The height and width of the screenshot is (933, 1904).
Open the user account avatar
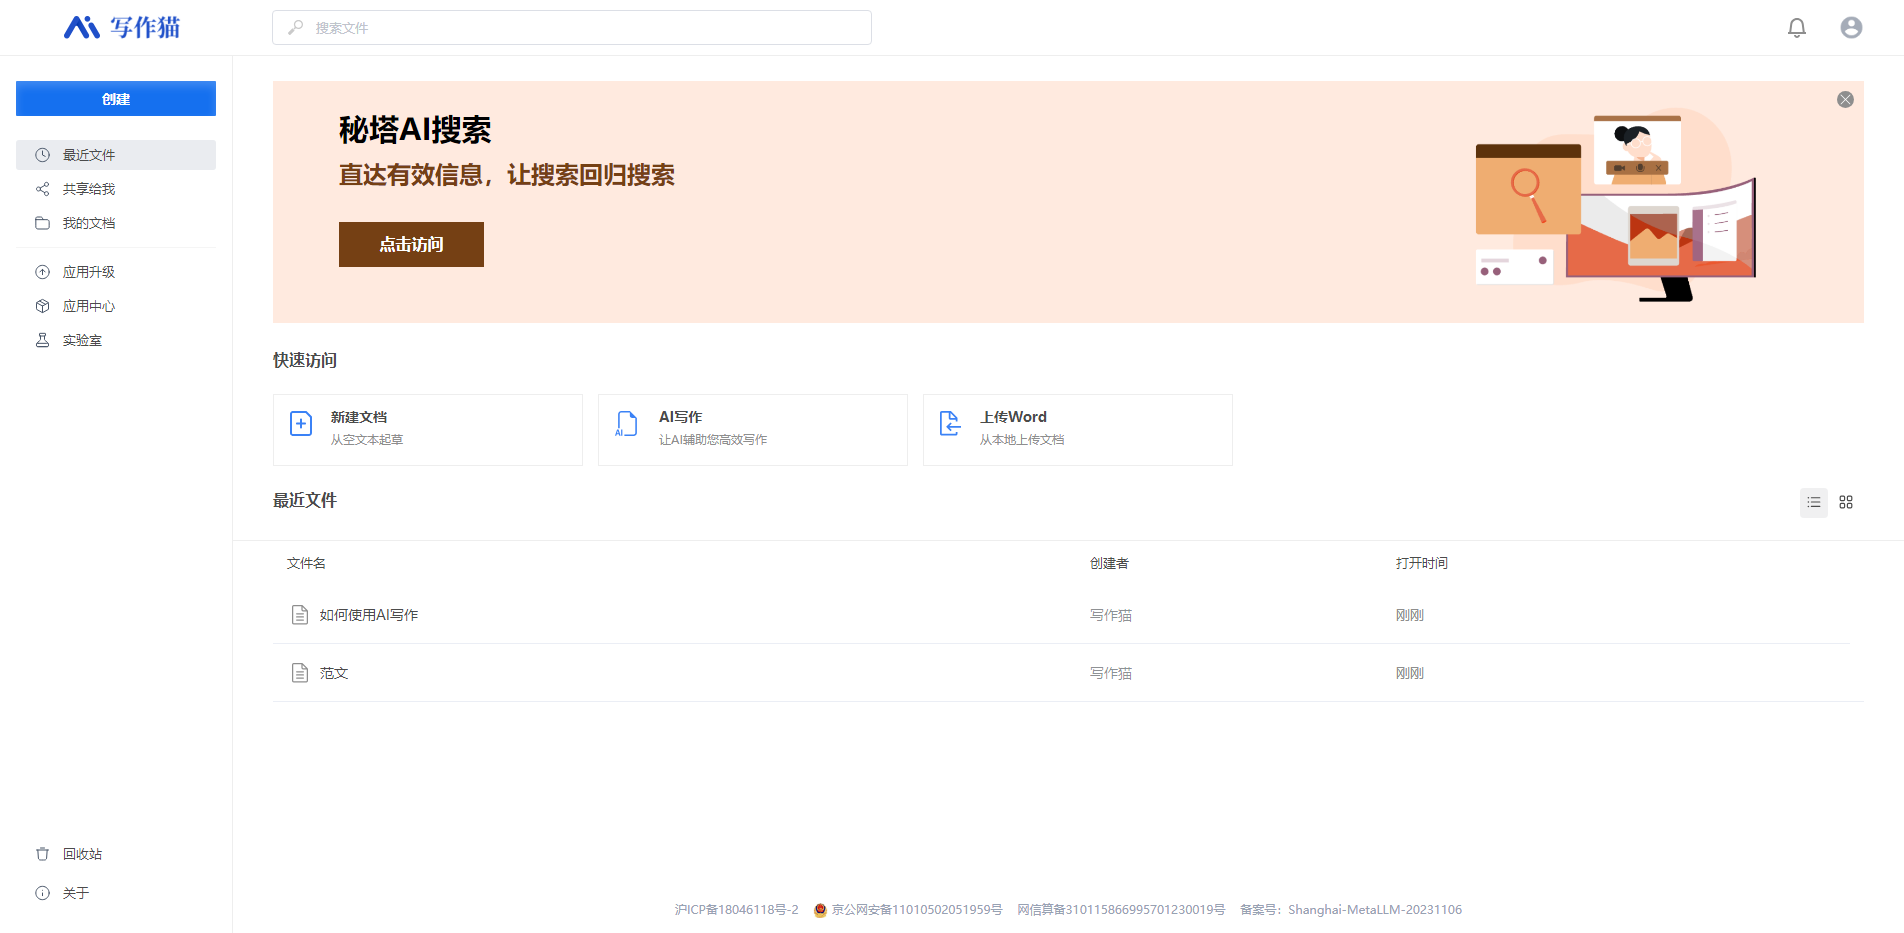click(x=1851, y=28)
